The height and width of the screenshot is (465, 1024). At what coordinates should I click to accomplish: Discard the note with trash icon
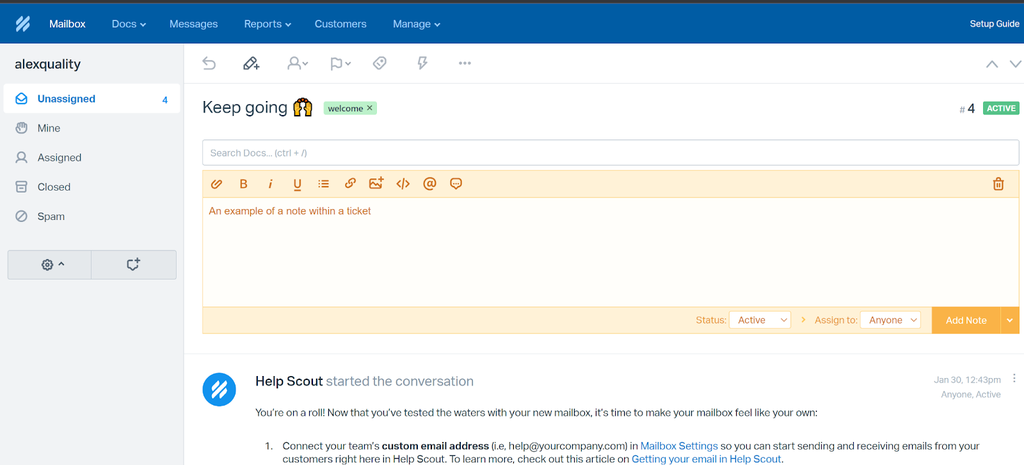point(999,184)
